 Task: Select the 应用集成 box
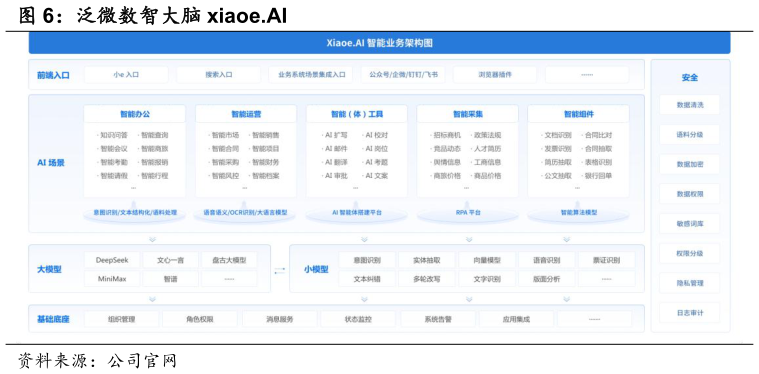(x=516, y=319)
